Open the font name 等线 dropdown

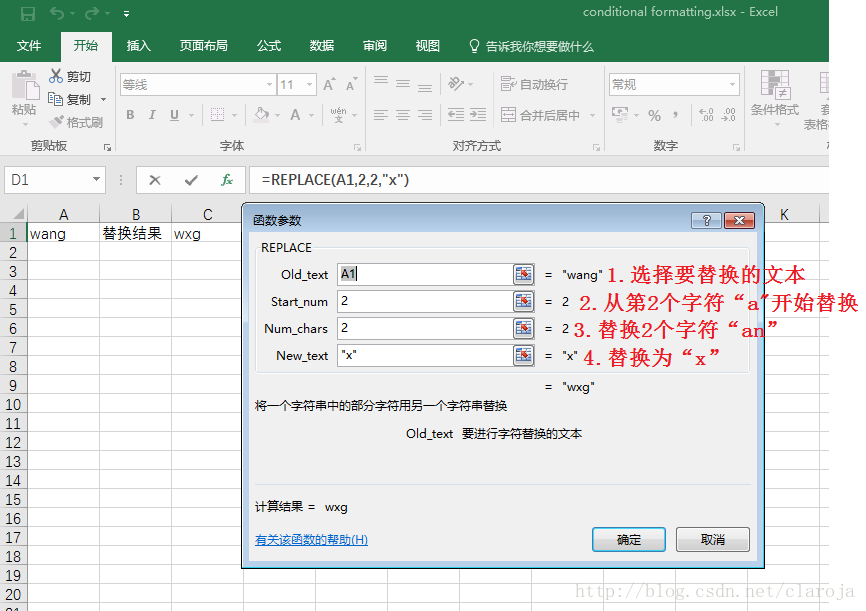pyautogui.click(x=270, y=85)
